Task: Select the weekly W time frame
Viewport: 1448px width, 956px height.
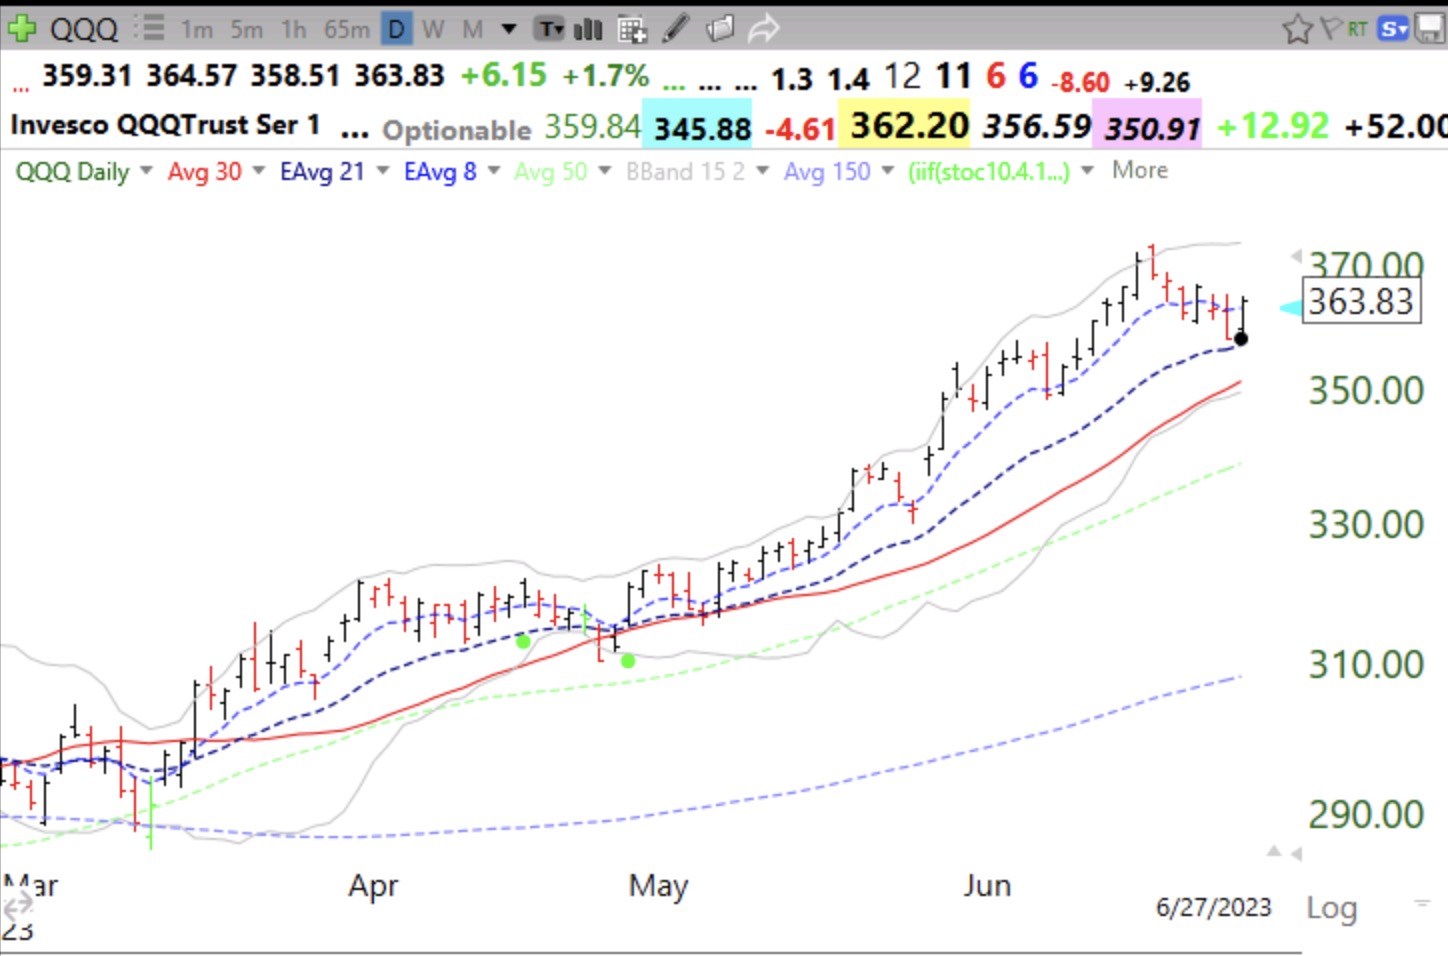Action: (x=433, y=30)
